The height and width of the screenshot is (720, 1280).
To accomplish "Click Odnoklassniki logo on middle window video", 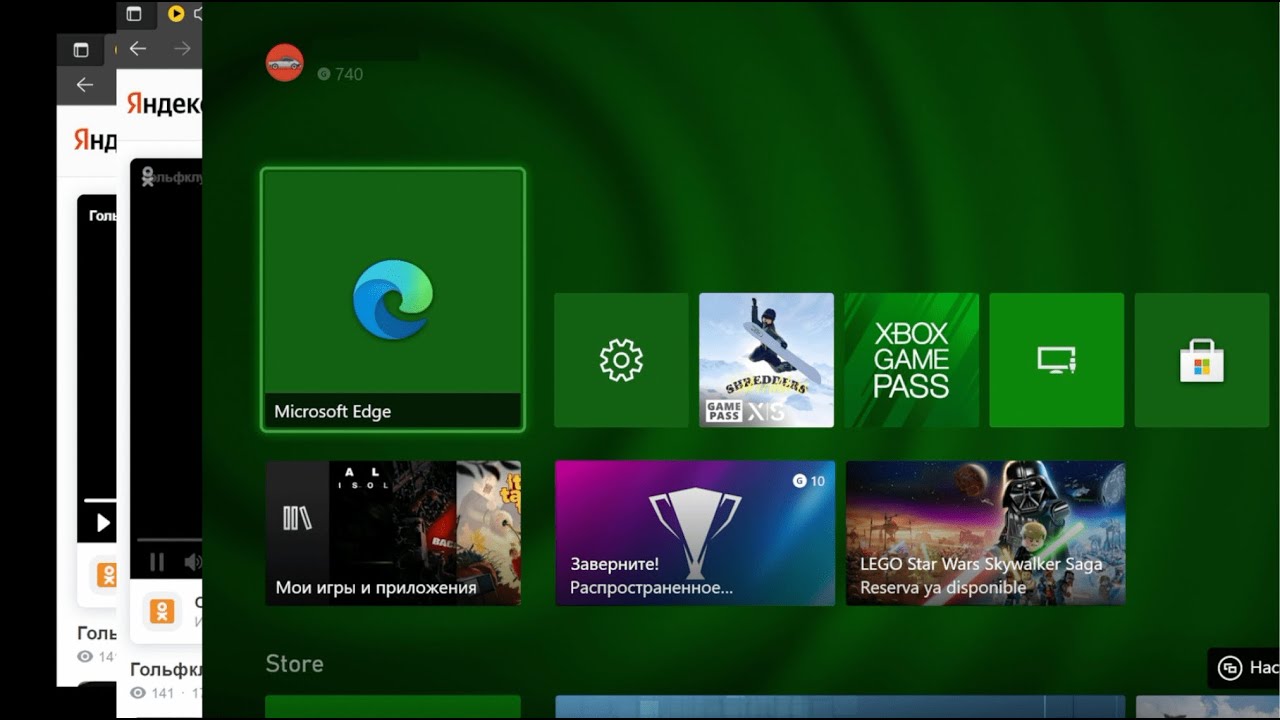I will click(x=148, y=177).
